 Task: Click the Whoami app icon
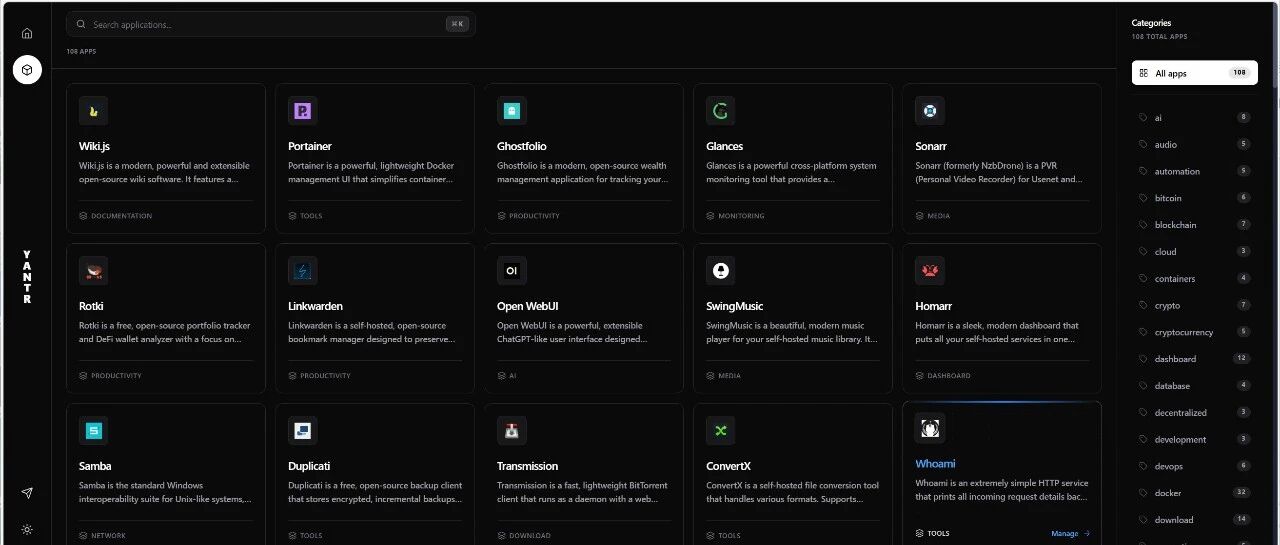point(929,428)
